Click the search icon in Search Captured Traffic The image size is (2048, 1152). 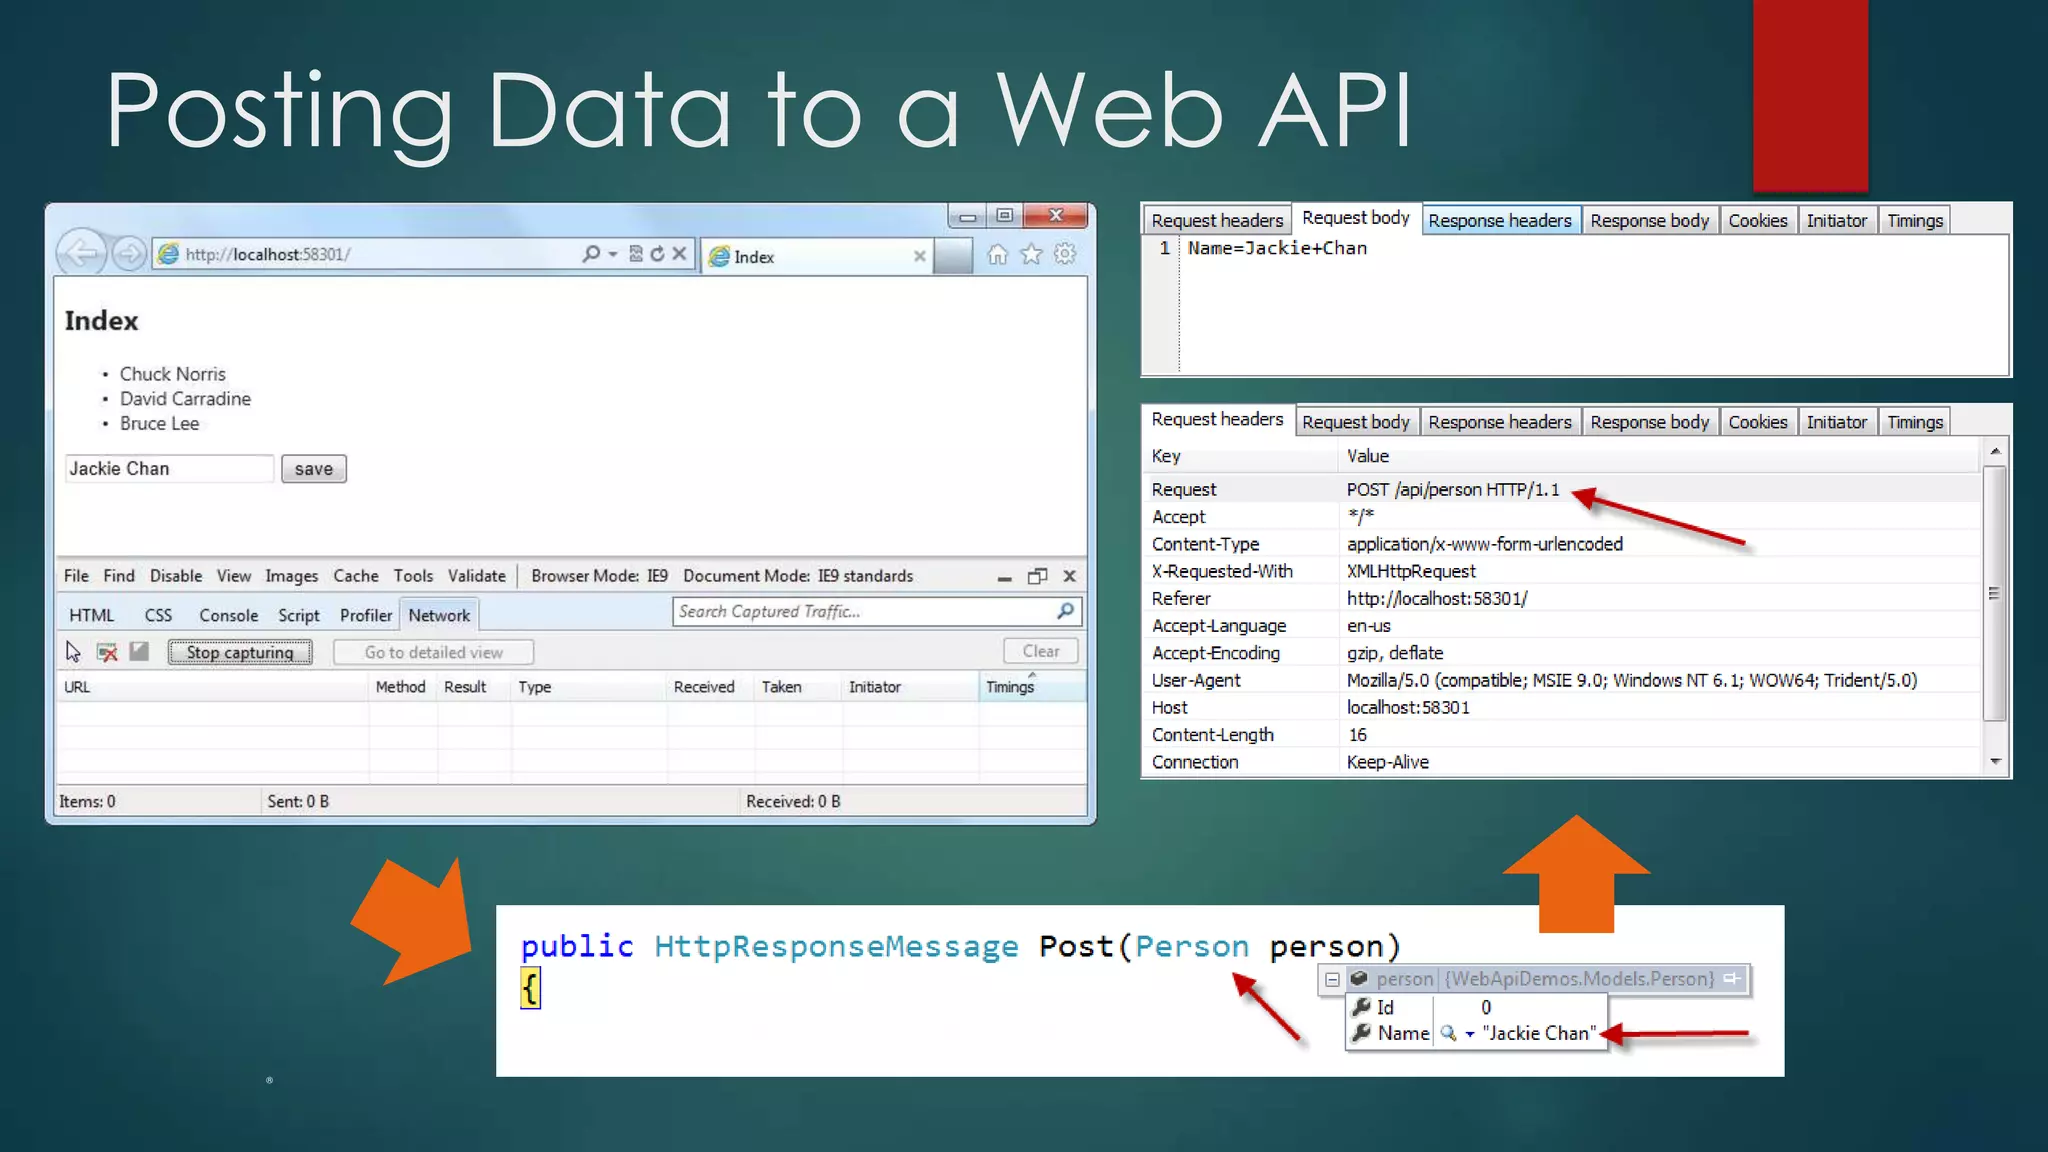coord(1065,611)
